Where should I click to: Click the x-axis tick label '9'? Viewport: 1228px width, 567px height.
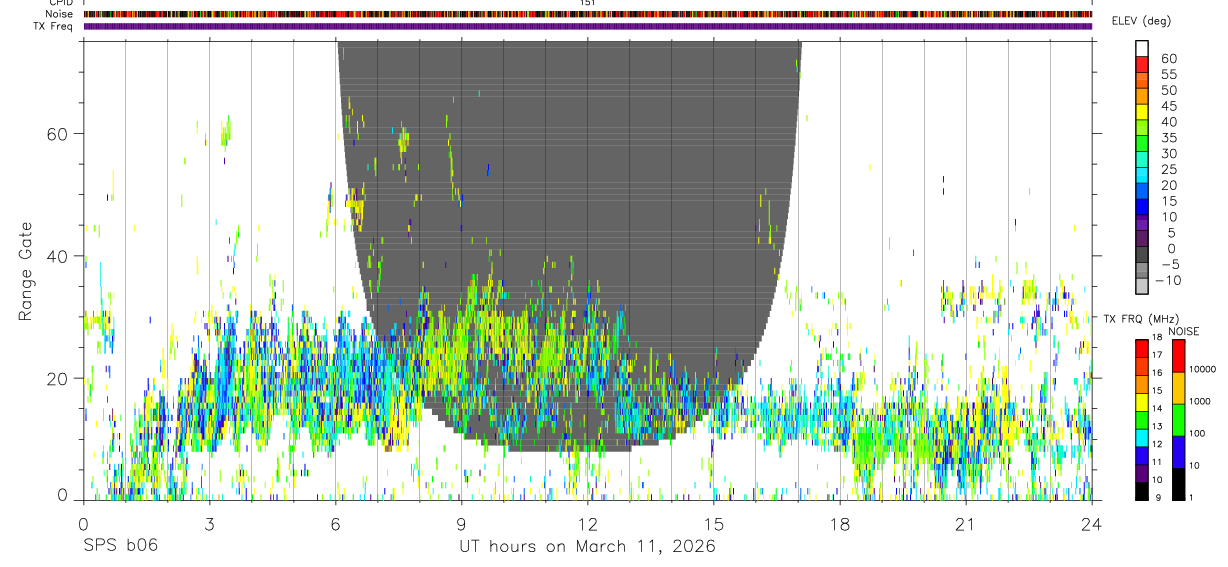pos(461,524)
